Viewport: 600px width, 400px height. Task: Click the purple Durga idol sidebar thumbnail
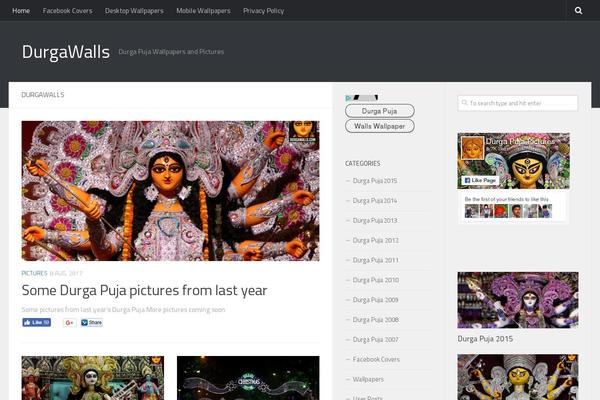(518, 300)
